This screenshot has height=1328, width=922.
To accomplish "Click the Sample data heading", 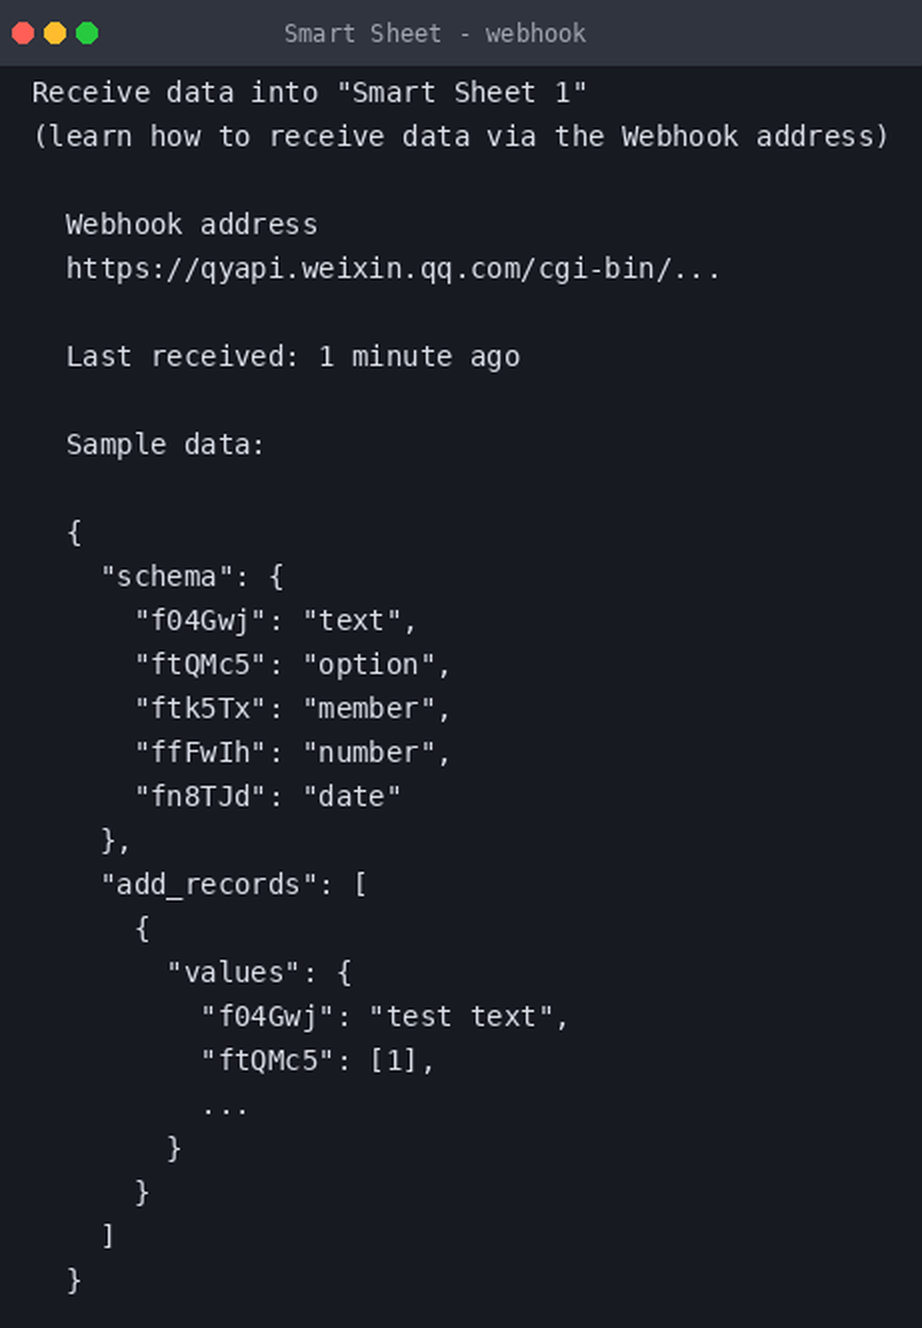I will pyautogui.click(x=165, y=444).
